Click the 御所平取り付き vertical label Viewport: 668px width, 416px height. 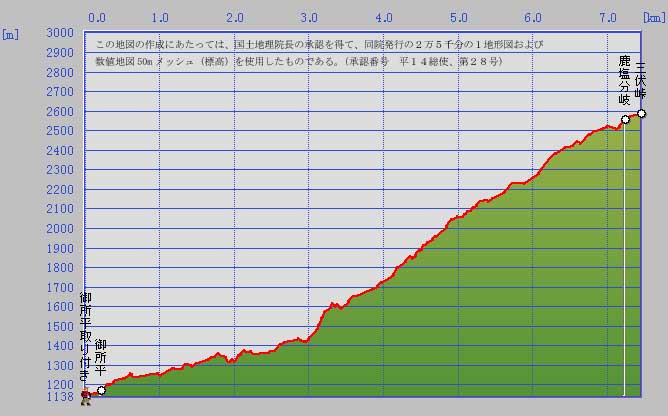[x=86, y=337]
